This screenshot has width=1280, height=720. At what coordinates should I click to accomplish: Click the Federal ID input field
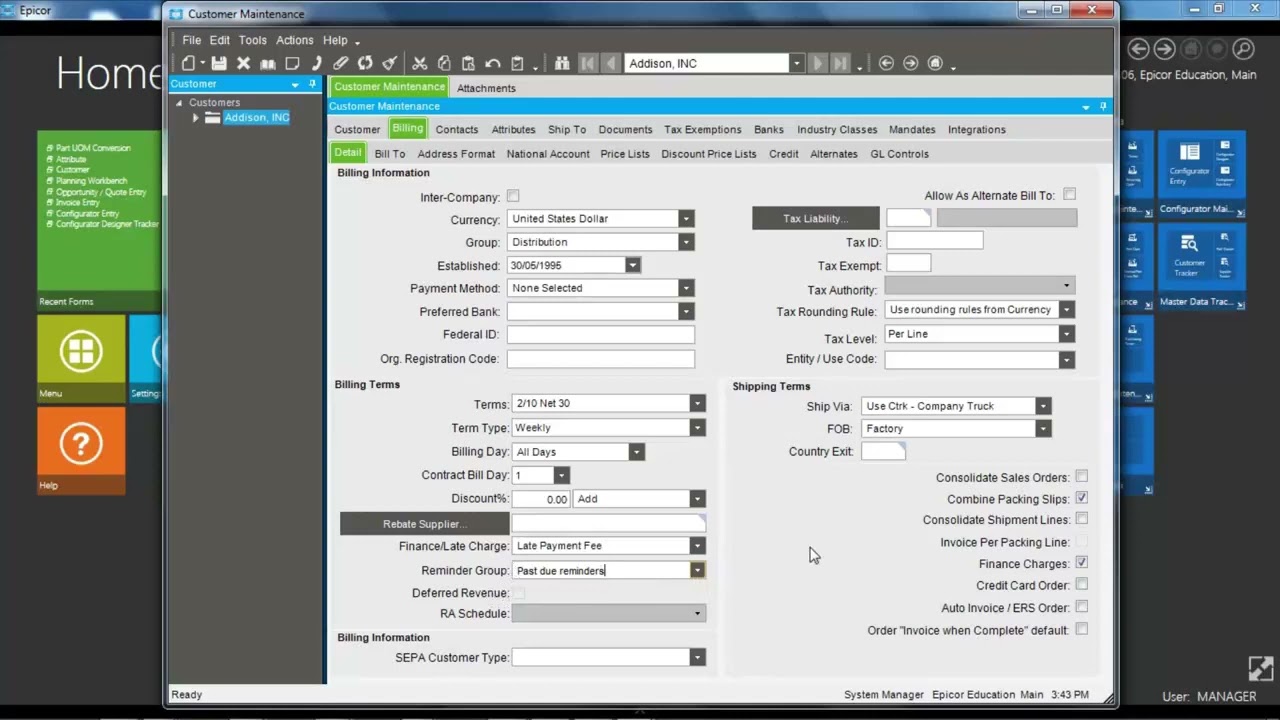click(600, 334)
